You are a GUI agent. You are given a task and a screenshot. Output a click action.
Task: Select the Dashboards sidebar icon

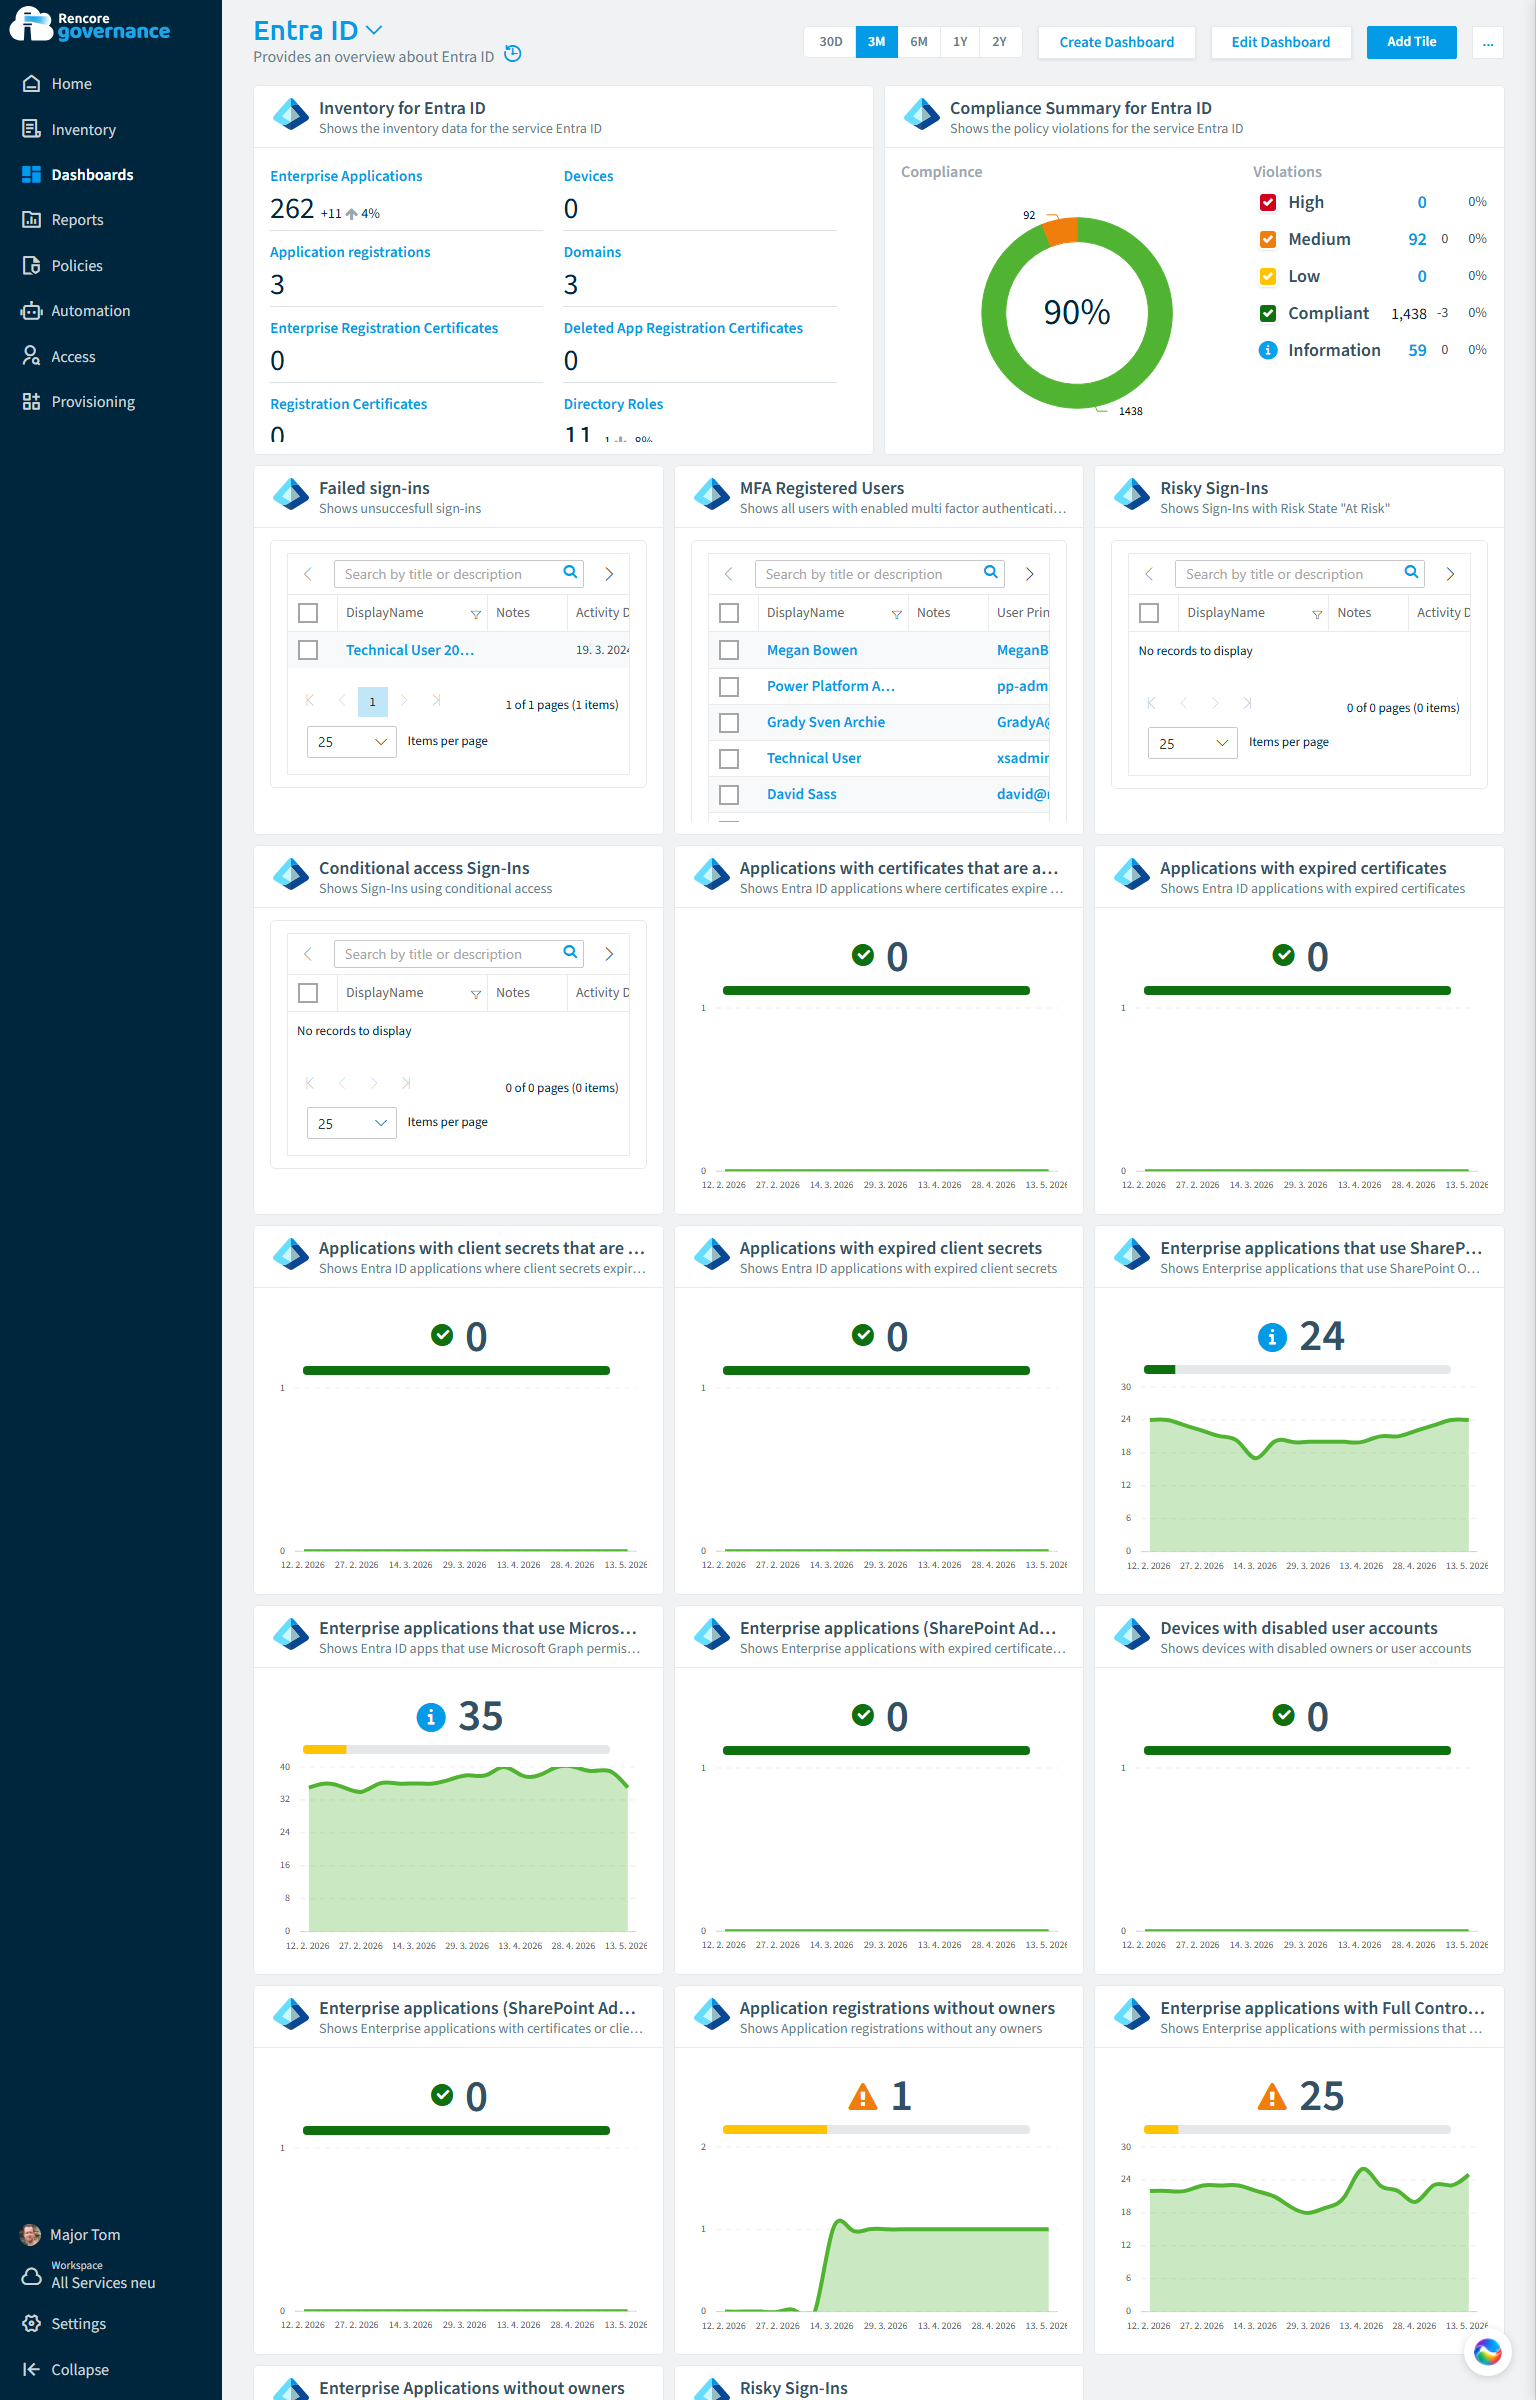point(31,175)
